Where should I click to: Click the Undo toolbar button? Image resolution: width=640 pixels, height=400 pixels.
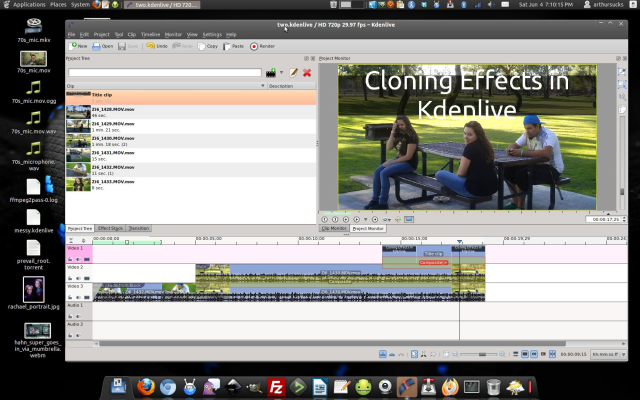coord(157,46)
